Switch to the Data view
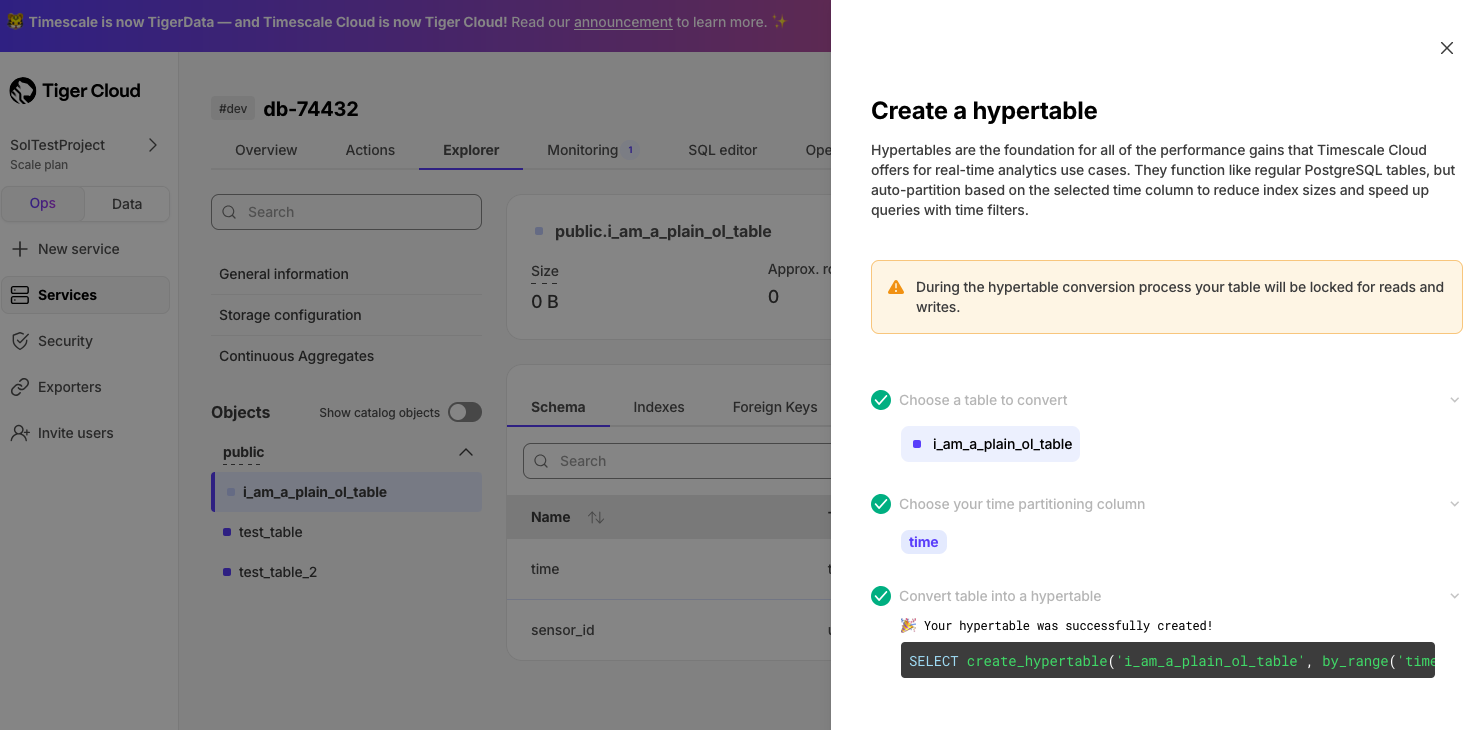1480x730 pixels. click(x=127, y=203)
